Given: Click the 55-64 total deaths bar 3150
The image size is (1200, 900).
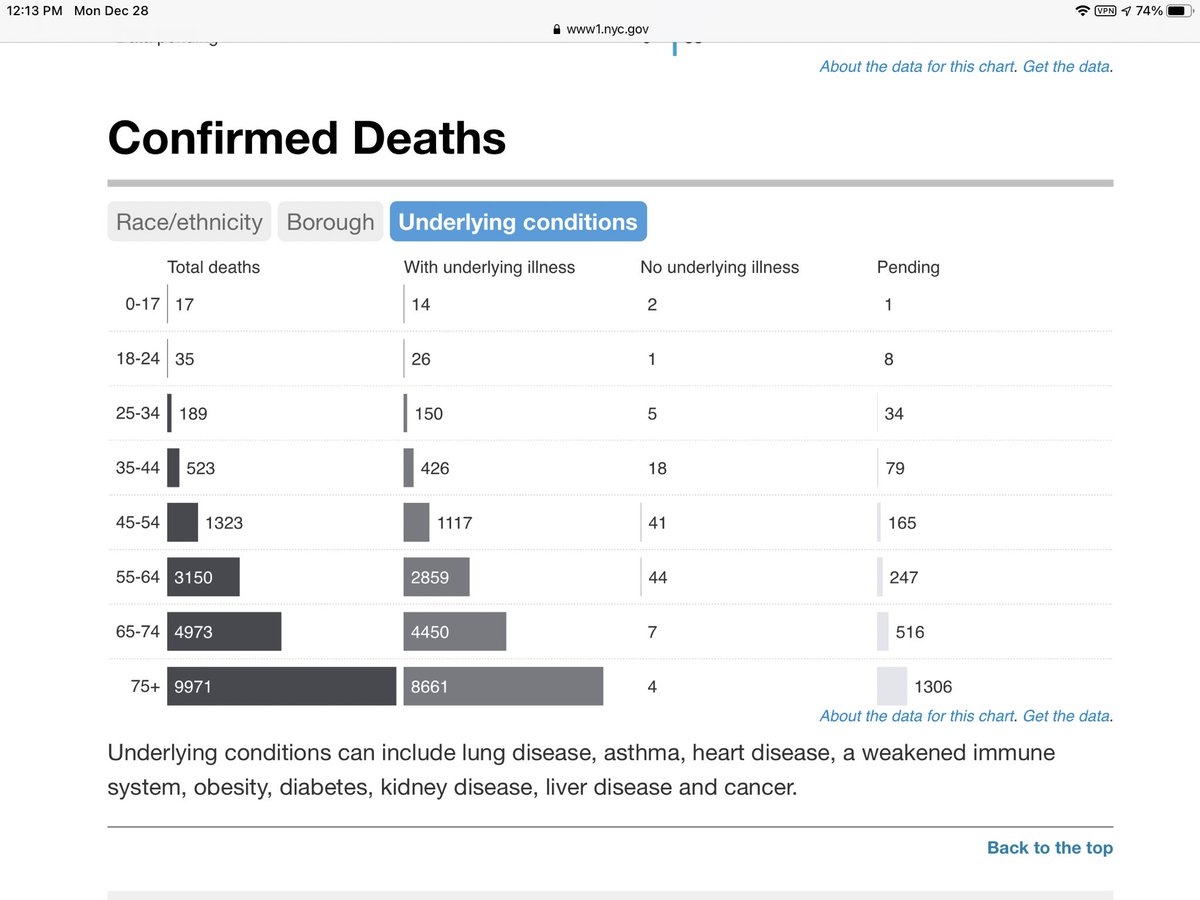Looking at the screenshot, I should 203,577.
